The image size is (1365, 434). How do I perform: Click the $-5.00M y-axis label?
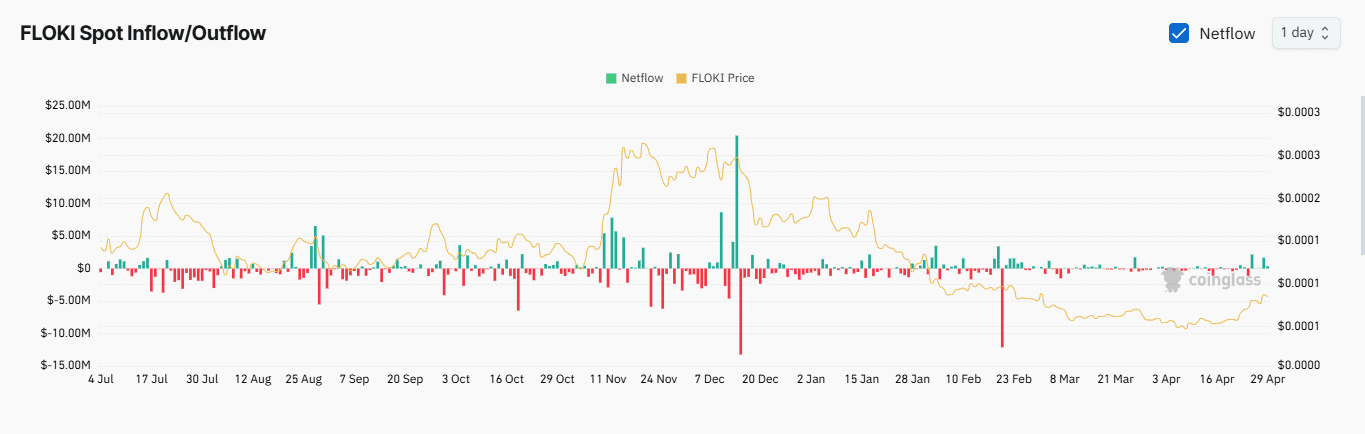click(68, 300)
